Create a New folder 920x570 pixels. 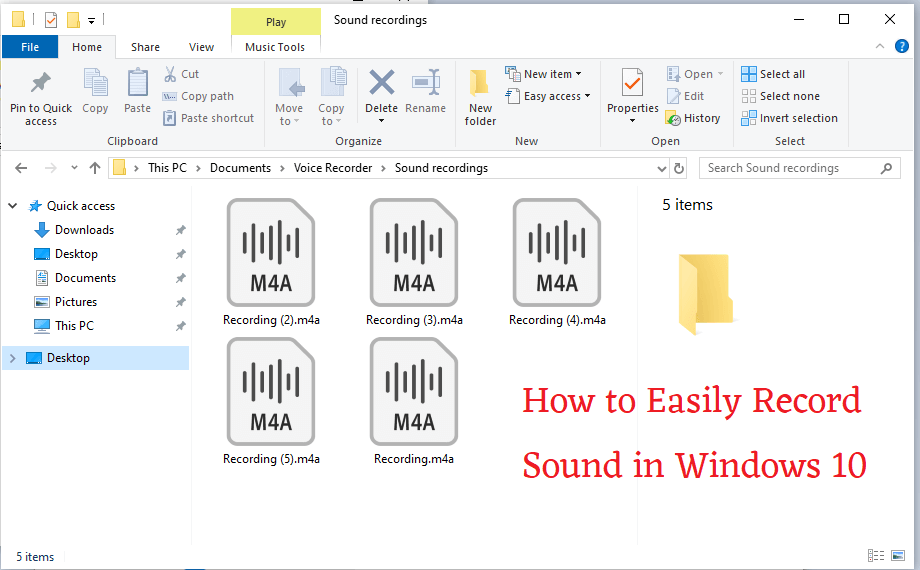point(480,96)
